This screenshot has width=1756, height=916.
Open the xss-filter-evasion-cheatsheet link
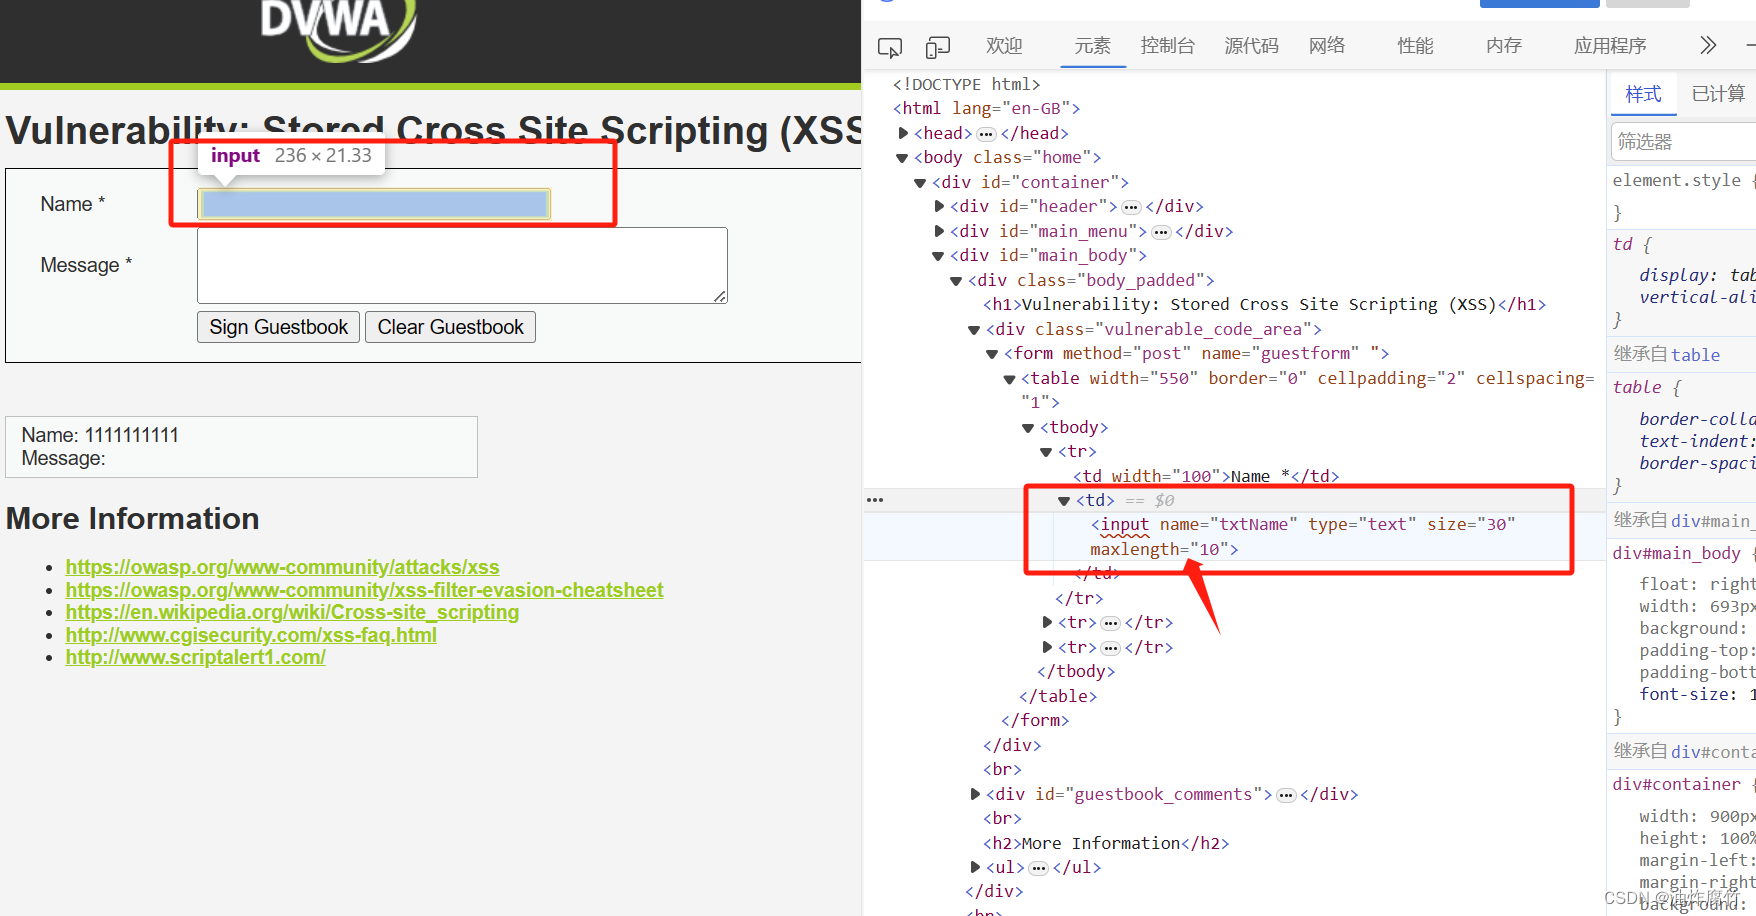coord(364,590)
